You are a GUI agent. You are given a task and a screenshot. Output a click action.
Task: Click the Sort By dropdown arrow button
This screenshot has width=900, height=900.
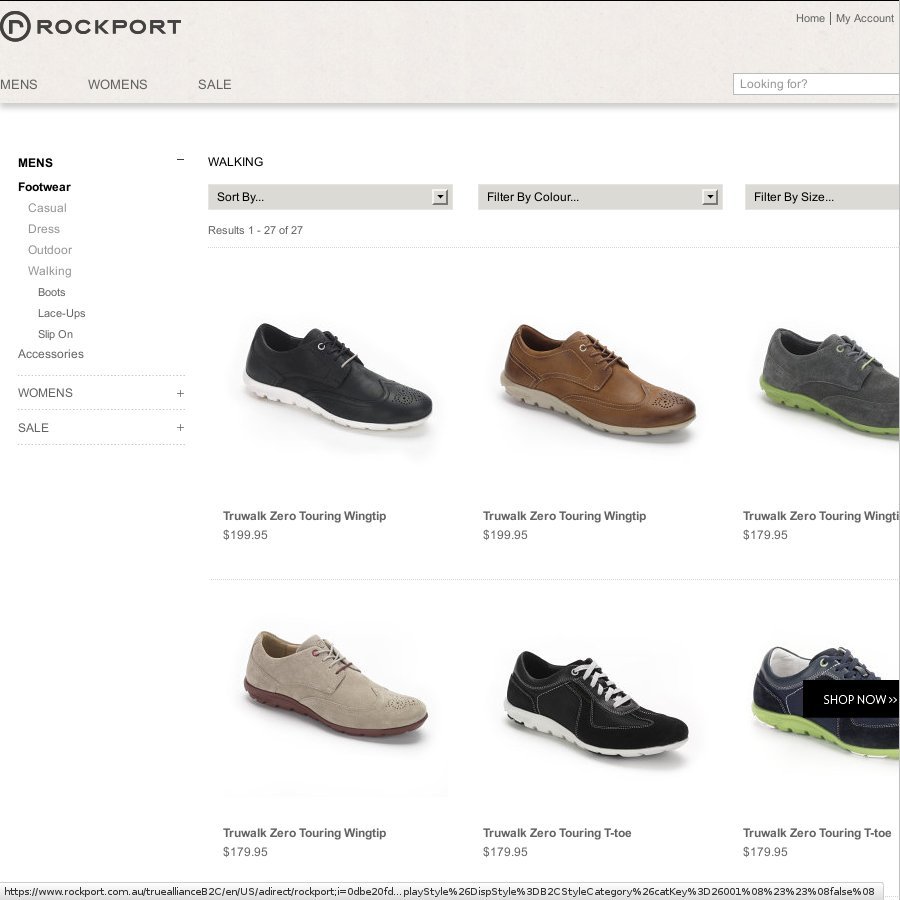[x=440, y=197]
